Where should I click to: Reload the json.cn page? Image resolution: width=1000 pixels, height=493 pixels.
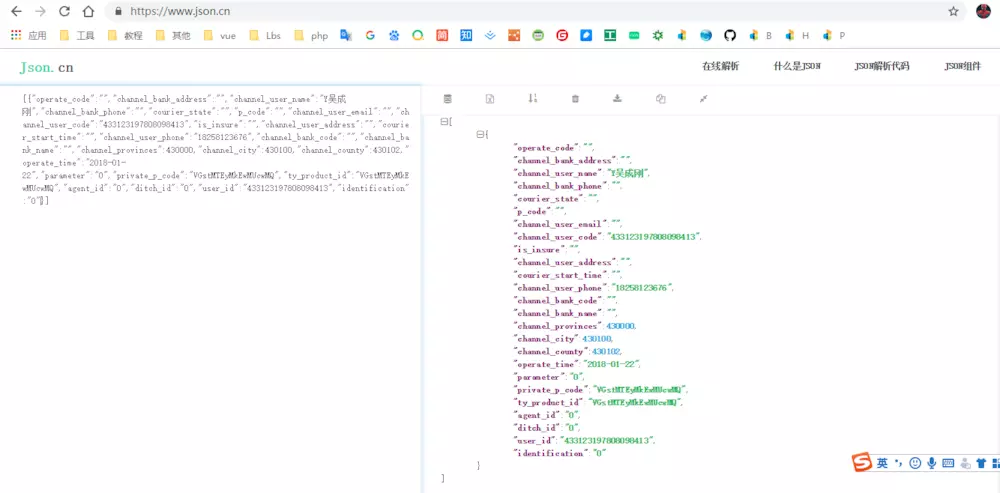point(64,11)
